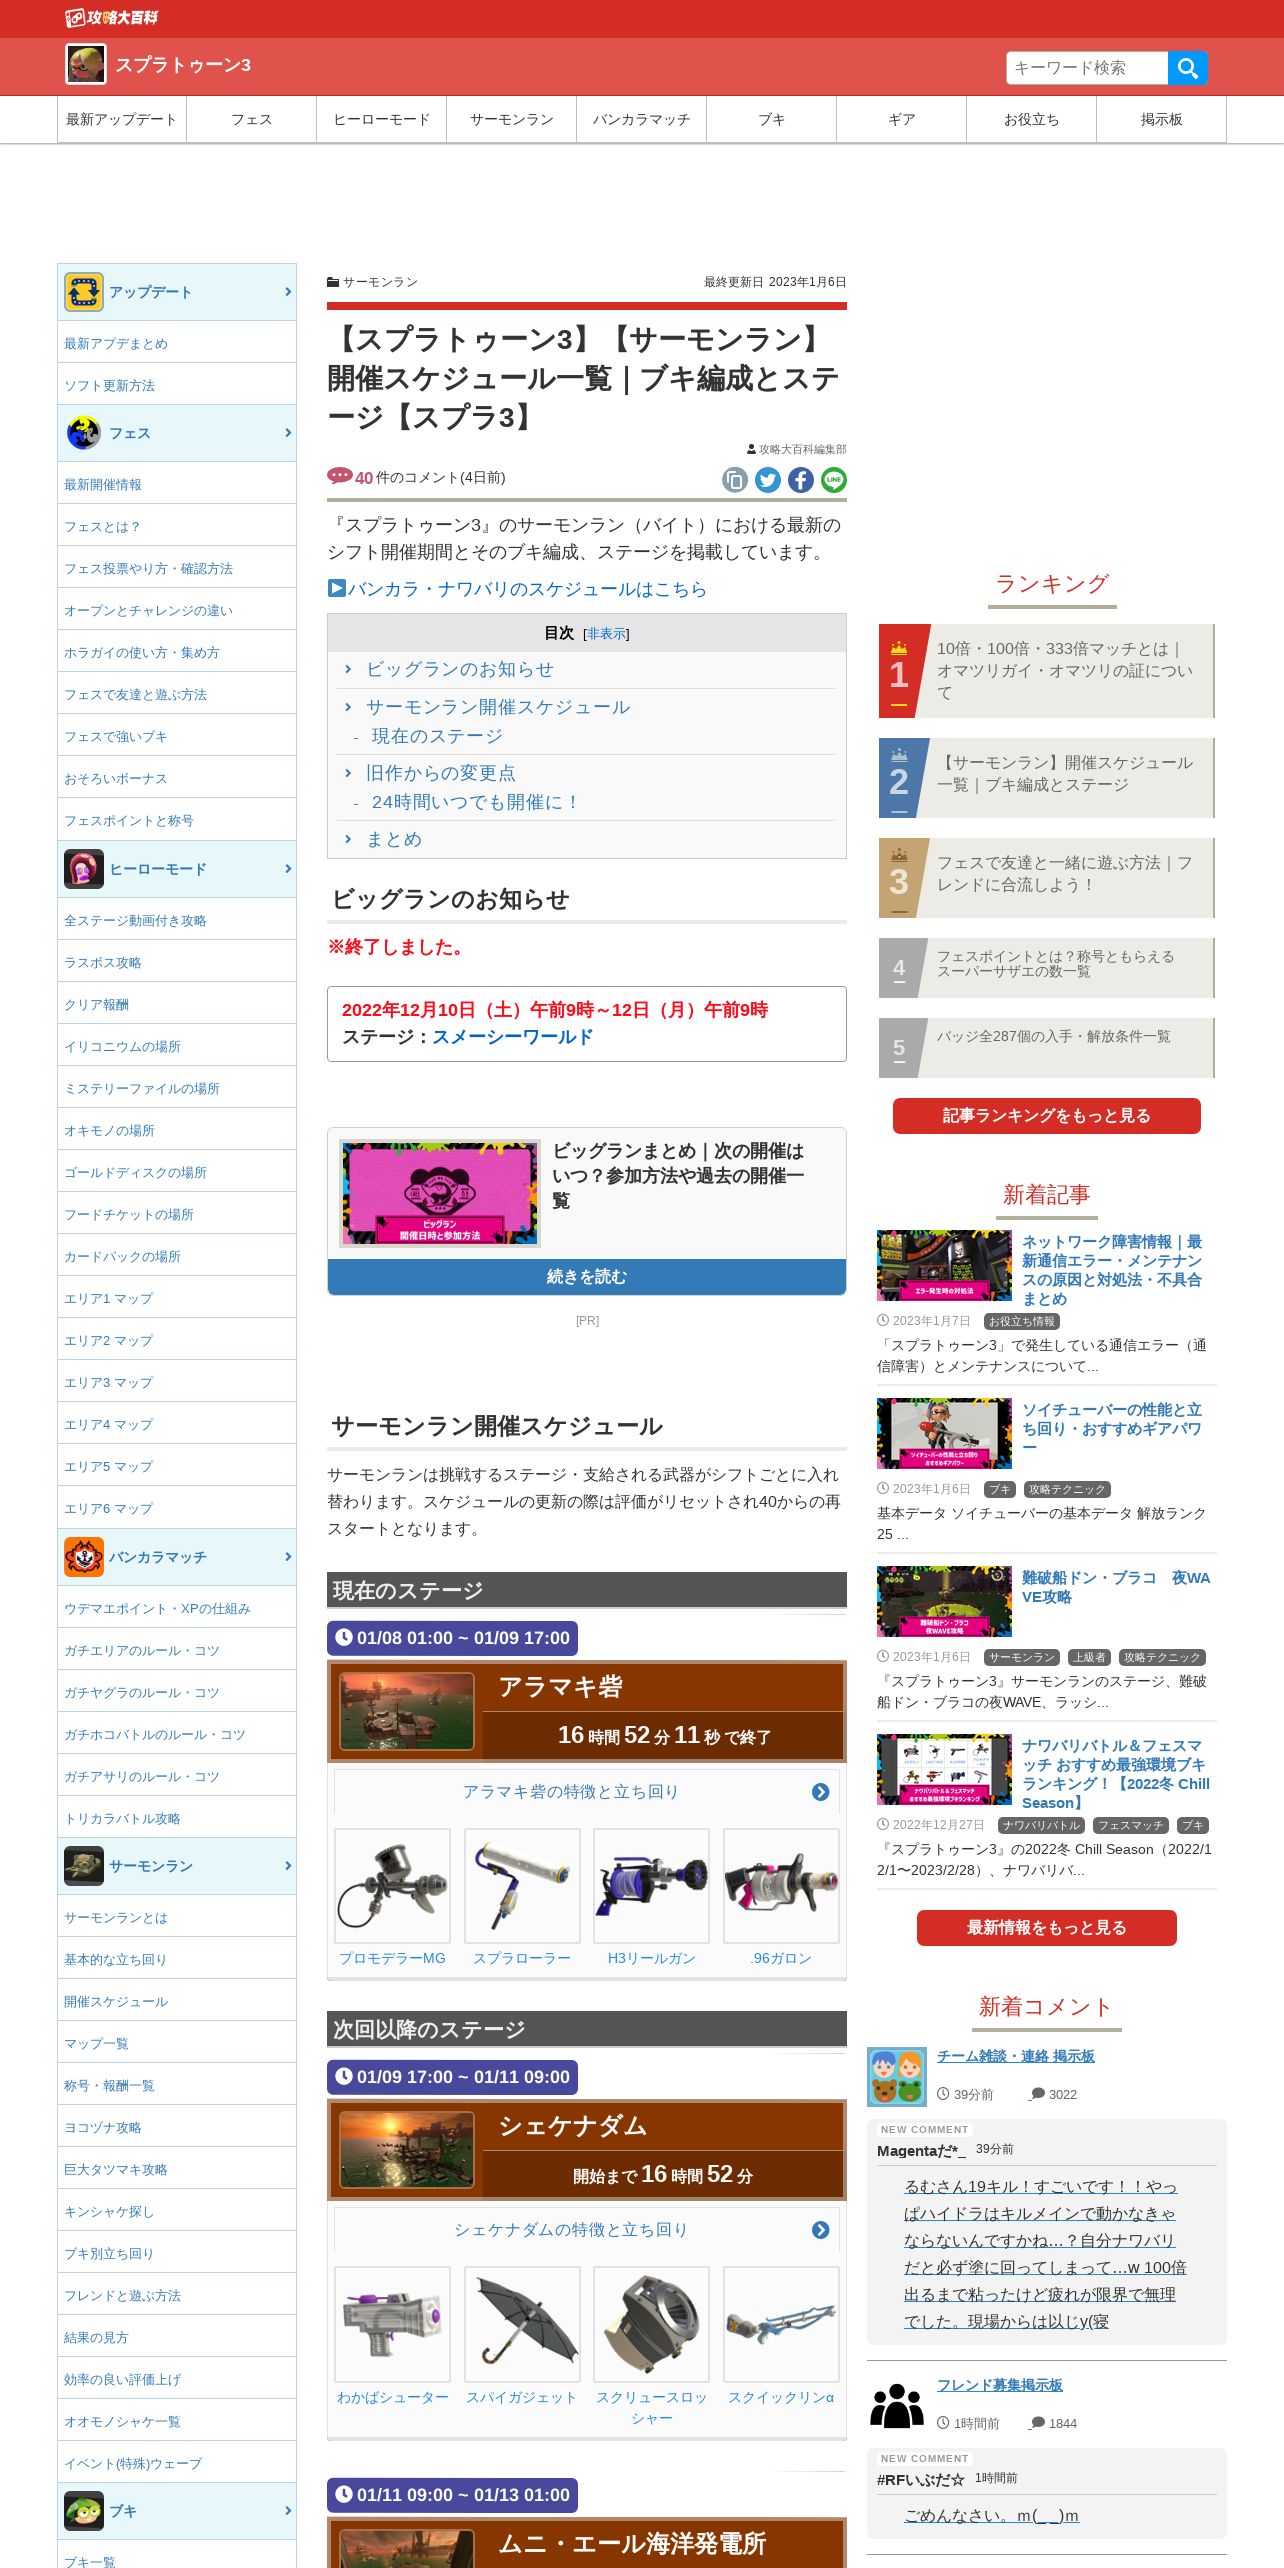Share article via Twitter icon
The height and width of the screenshot is (2568, 1284).
[768, 480]
